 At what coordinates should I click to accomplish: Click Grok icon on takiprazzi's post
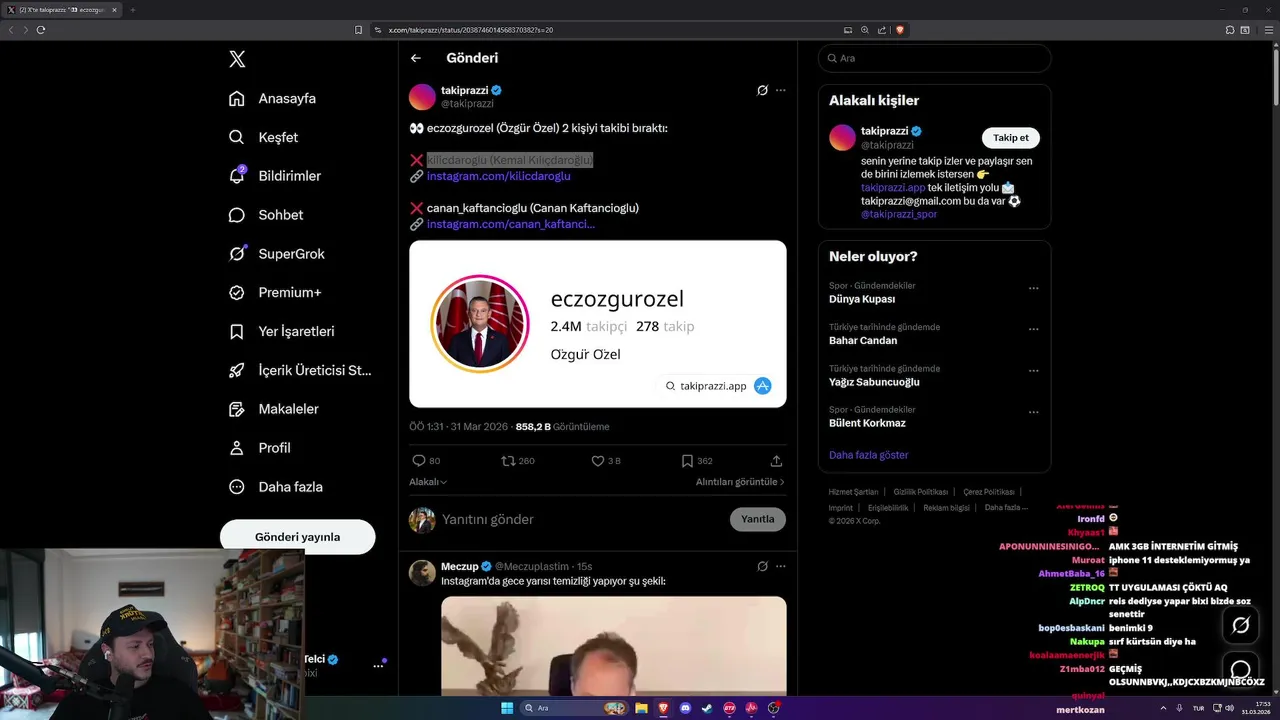pos(762,90)
